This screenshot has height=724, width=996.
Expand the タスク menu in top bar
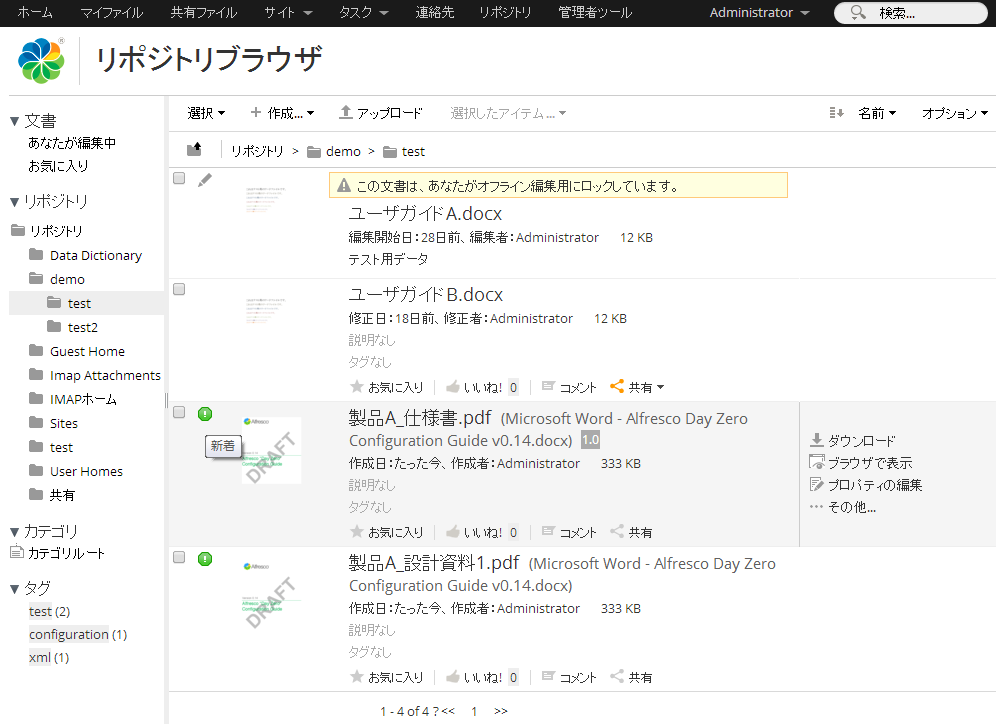pos(363,13)
